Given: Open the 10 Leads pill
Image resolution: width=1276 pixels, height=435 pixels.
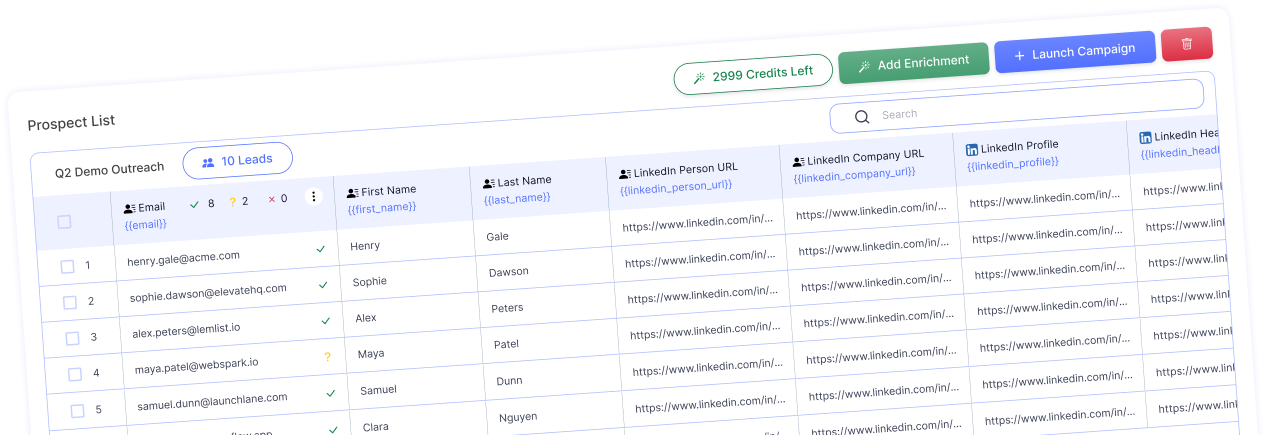Looking at the screenshot, I should pos(237,161).
